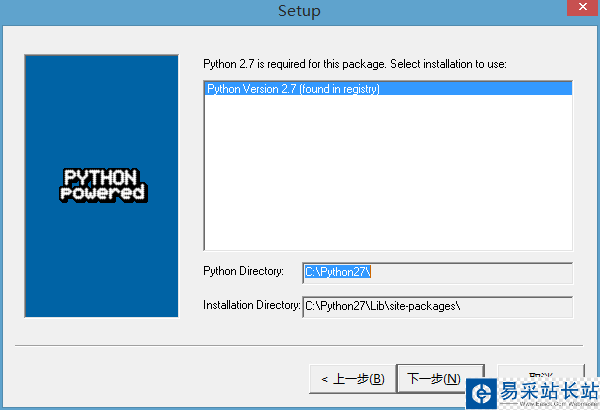Screen dimensions: 600x410
Task: Click the 'powered' word in banner logo
Action: (x=103, y=193)
